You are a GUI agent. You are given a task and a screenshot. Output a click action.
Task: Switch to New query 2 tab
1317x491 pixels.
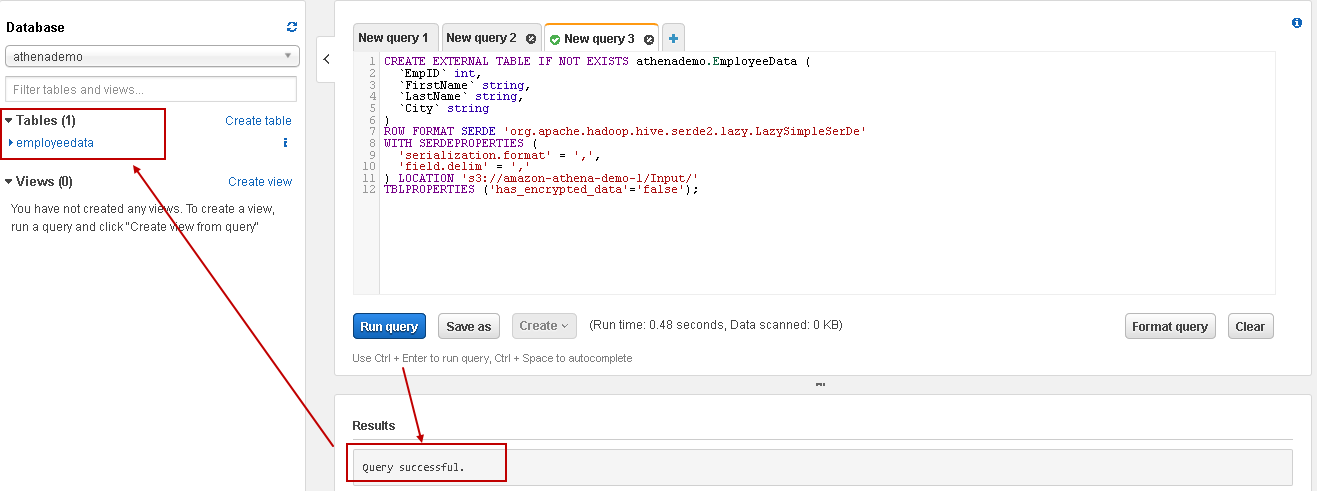coord(481,38)
